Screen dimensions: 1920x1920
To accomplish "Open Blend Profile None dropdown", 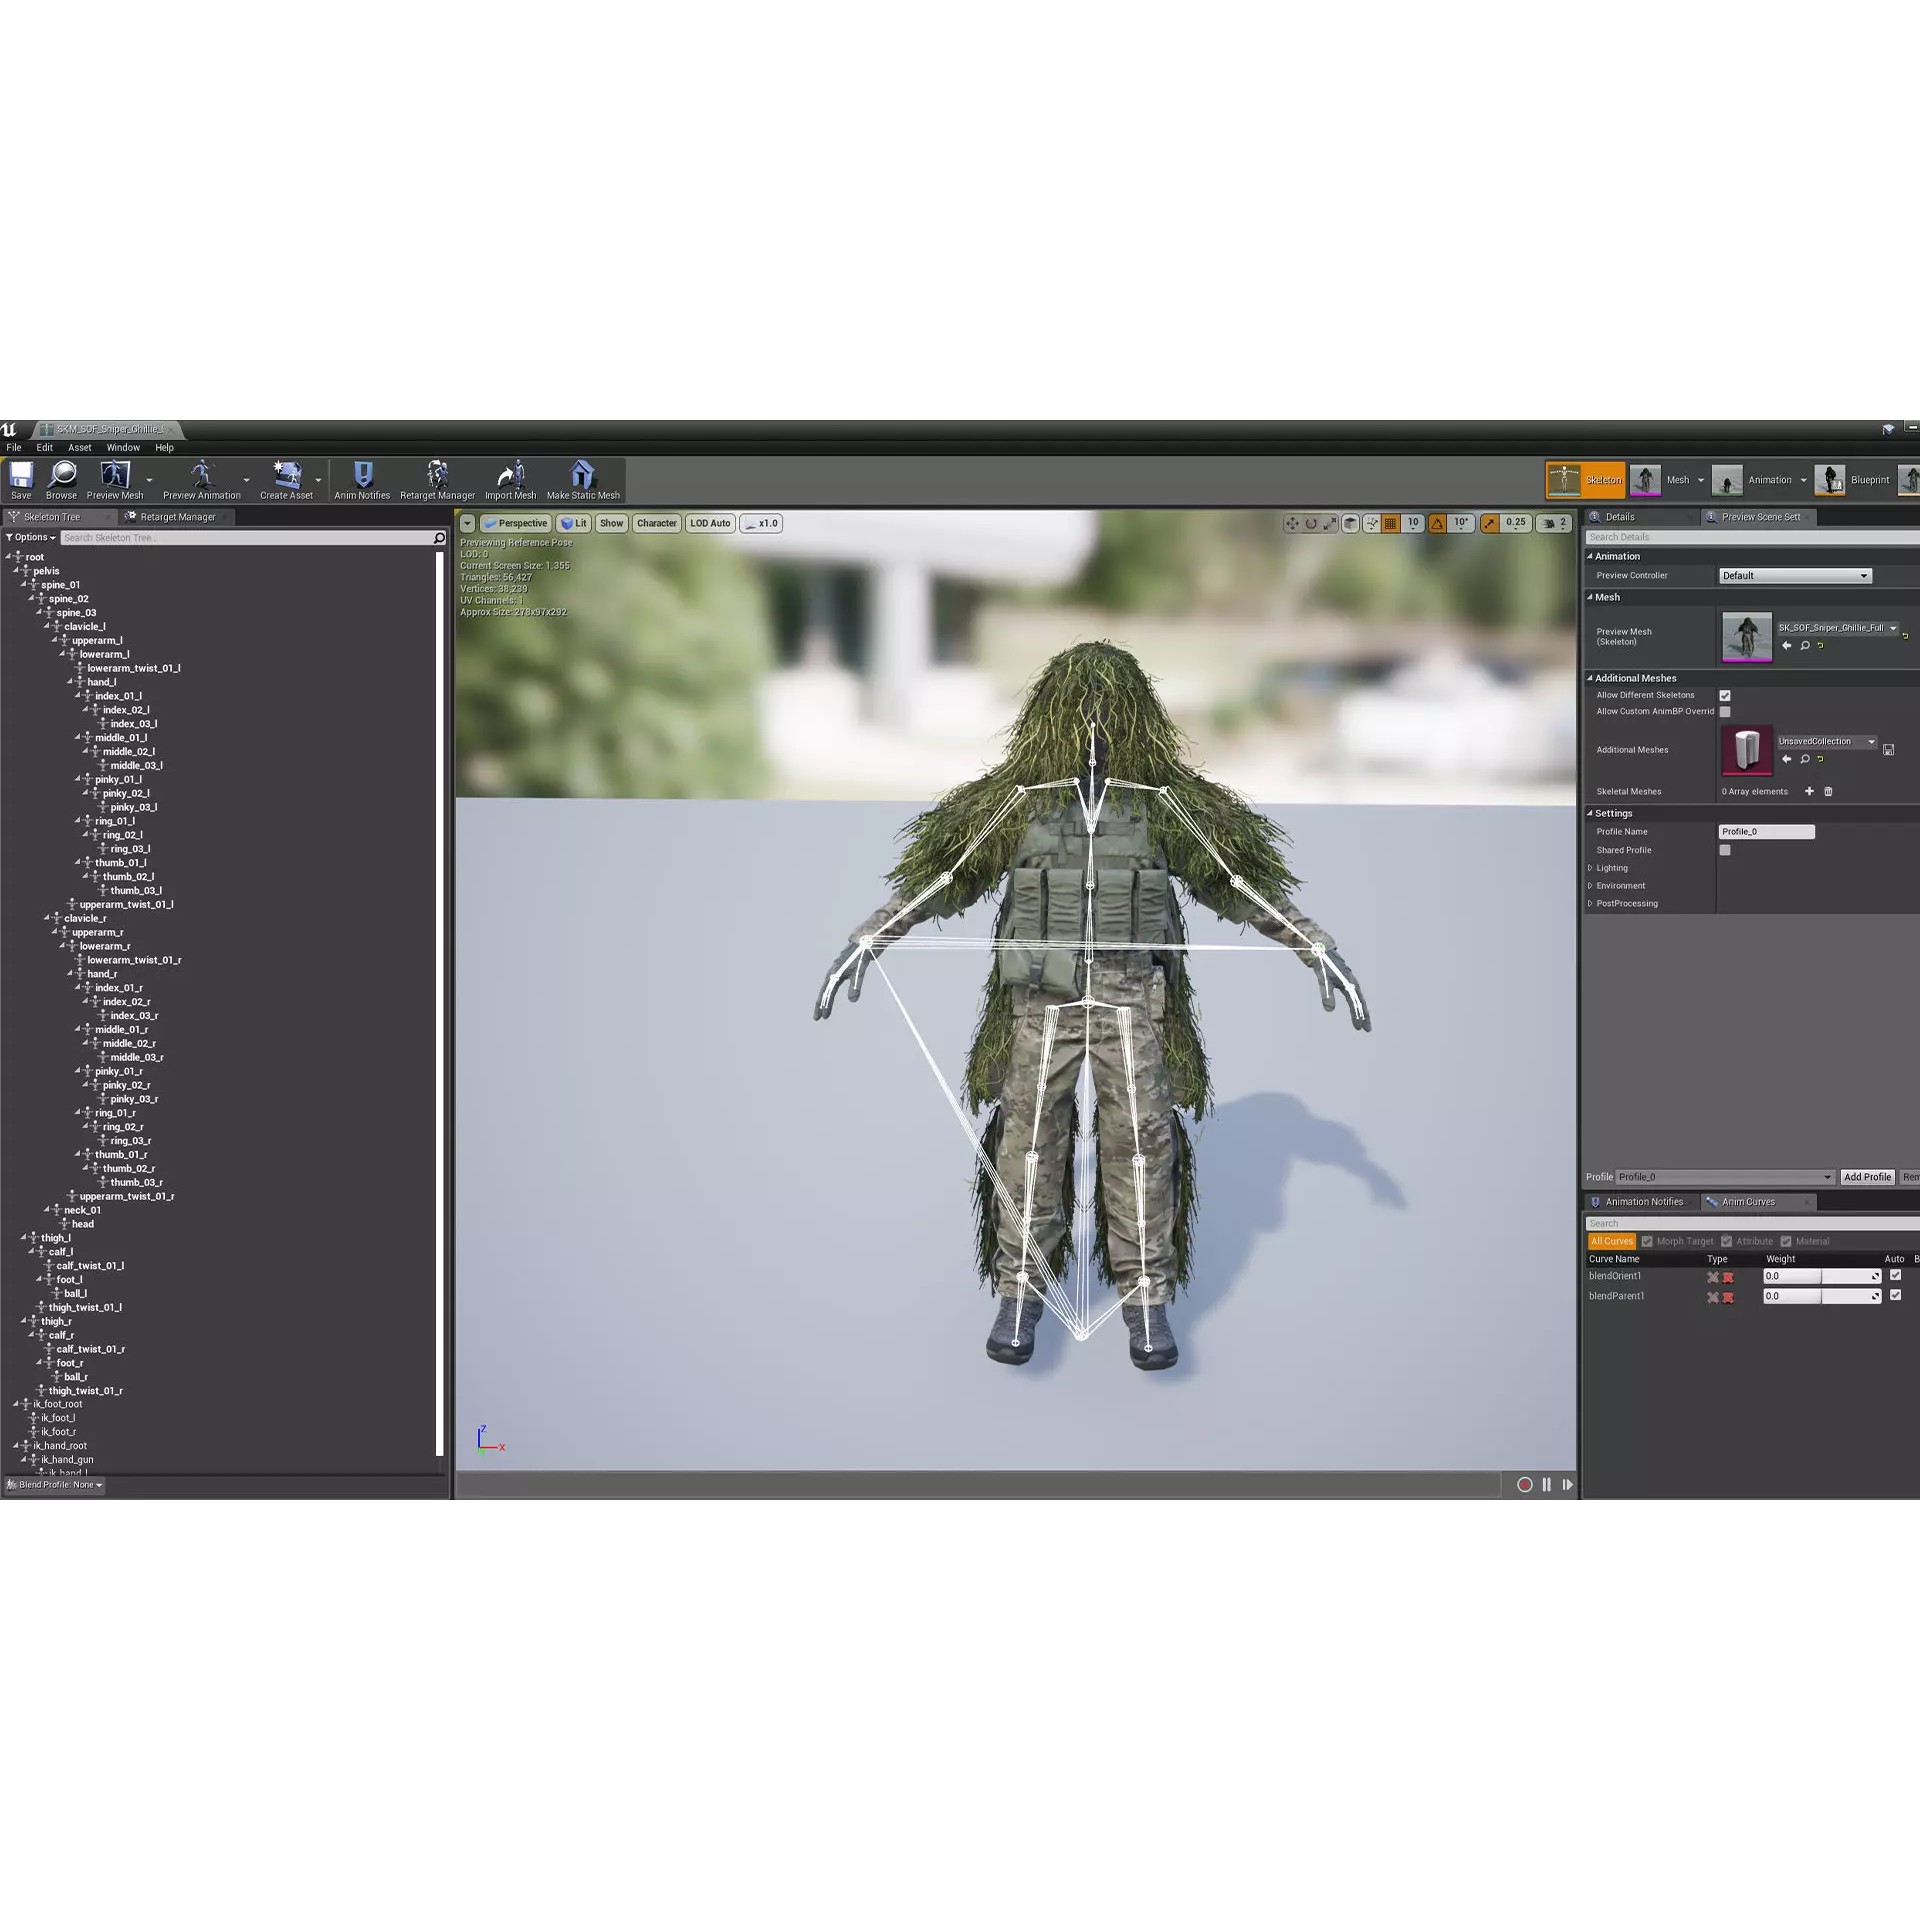I will pos(55,1485).
